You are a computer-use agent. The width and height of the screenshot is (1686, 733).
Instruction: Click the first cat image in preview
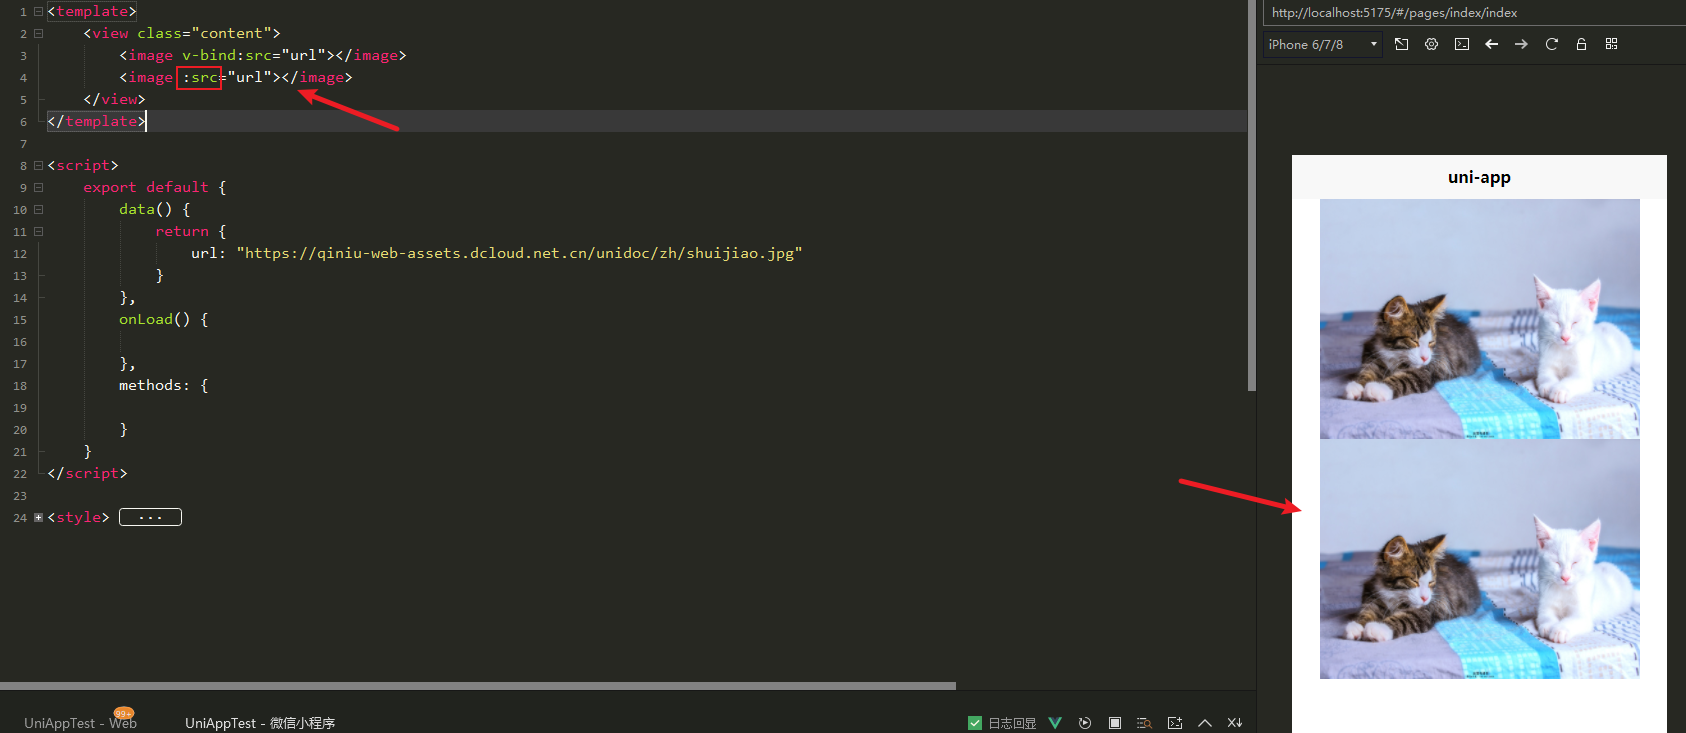1479,319
